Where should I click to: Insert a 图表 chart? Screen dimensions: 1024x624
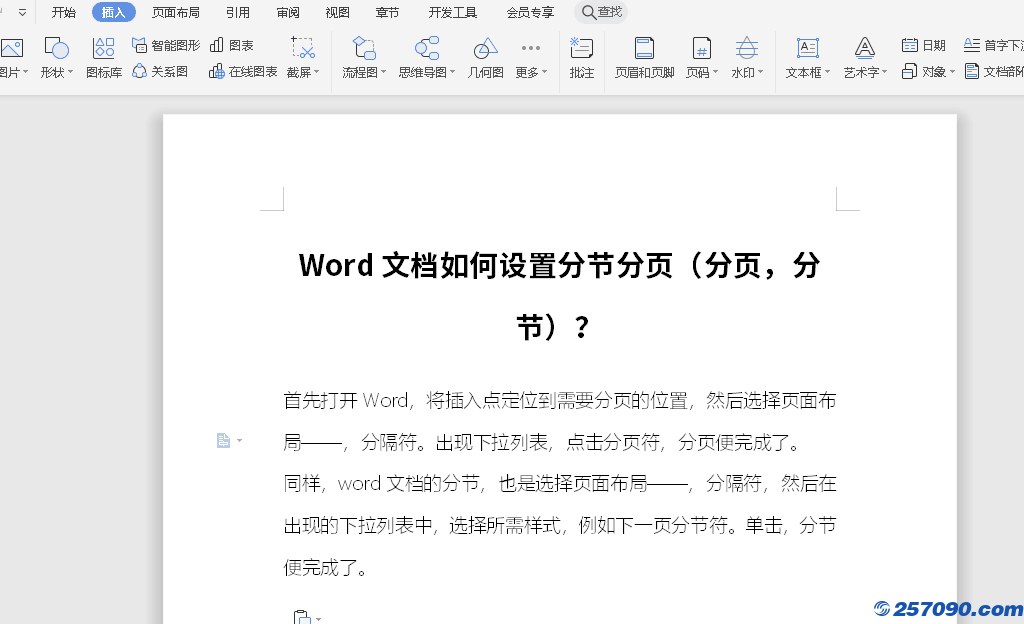pyautogui.click(x=232, y=45)
